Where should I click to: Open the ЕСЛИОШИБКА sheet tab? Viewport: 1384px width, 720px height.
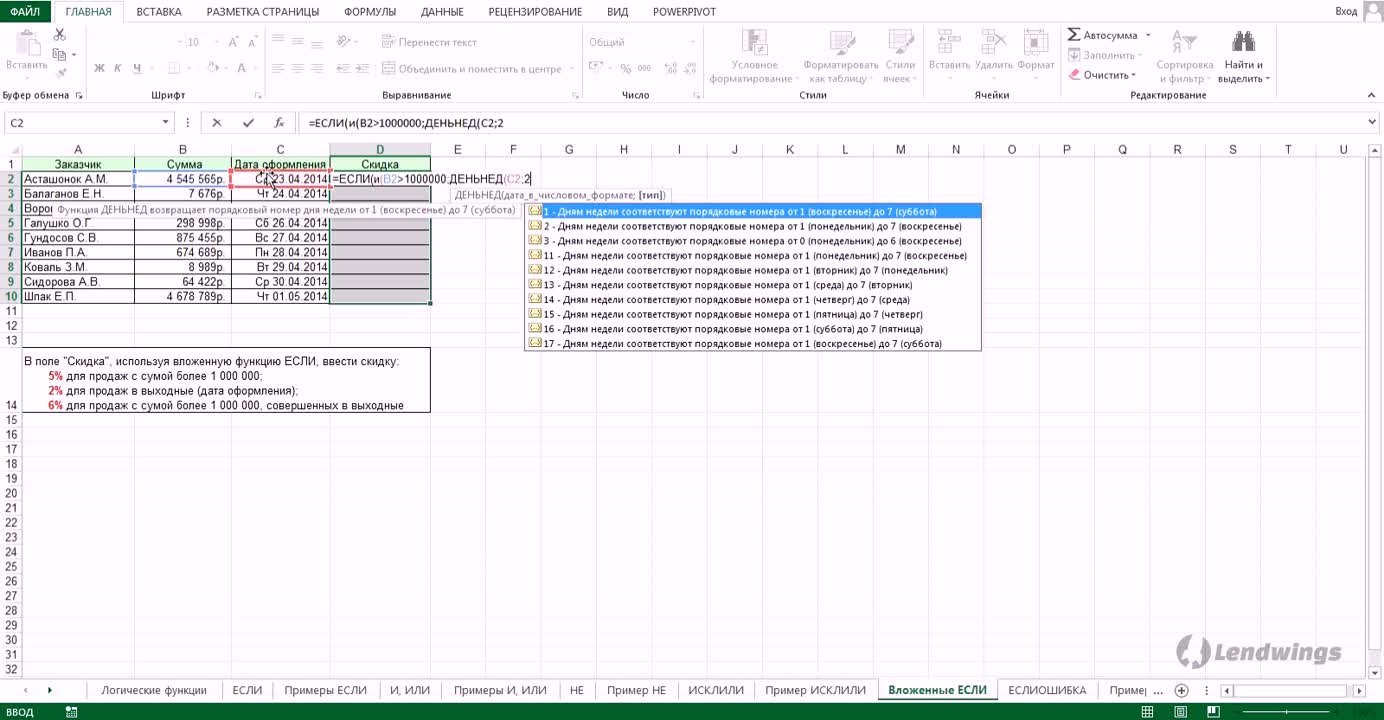pos(1047,690)
